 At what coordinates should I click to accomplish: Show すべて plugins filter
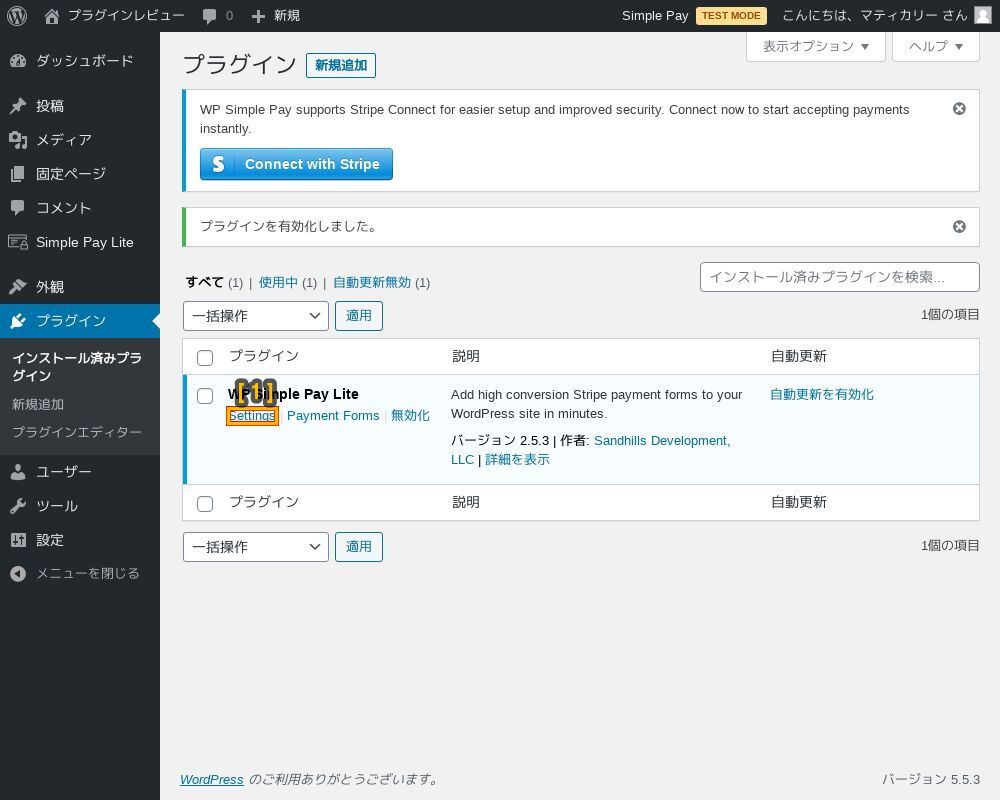click(204, 282)
